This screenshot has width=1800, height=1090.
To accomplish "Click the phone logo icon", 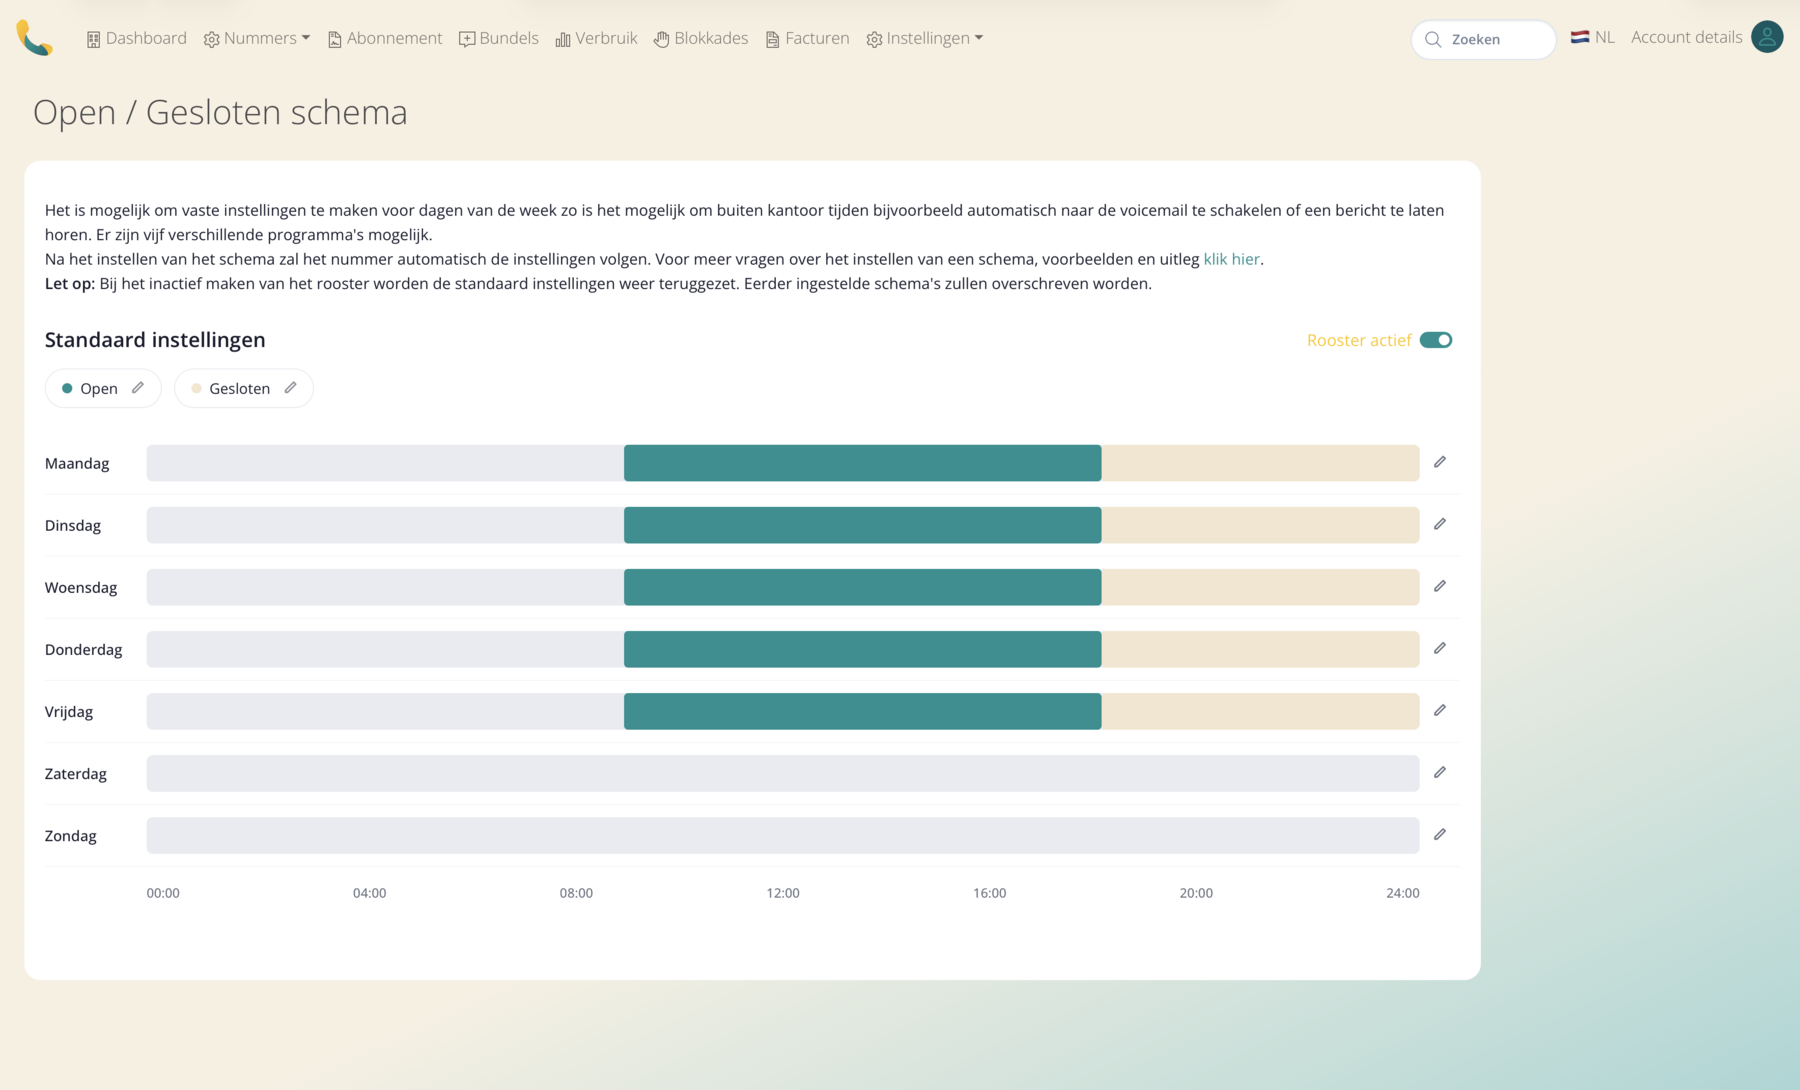I will [x=34, y=38].
